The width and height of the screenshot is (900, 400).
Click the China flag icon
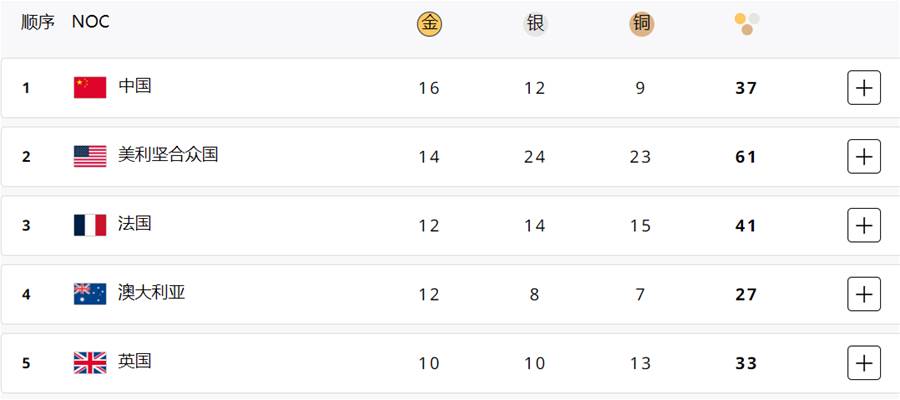pos(90,87)
